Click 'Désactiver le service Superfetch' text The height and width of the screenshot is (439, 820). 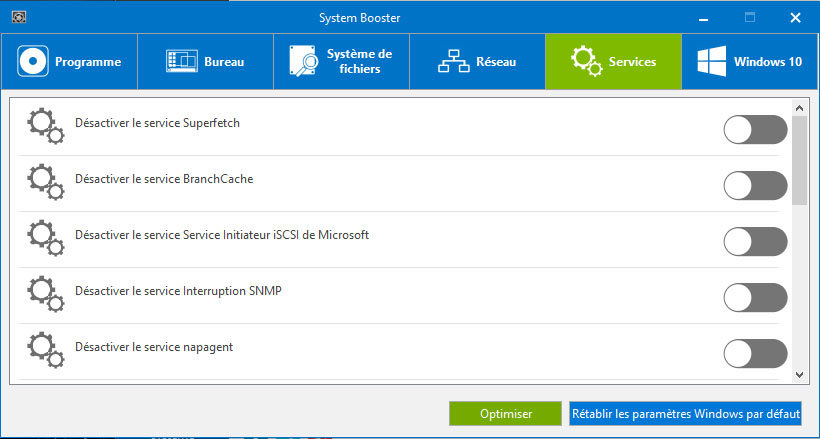tap(157, 123)
